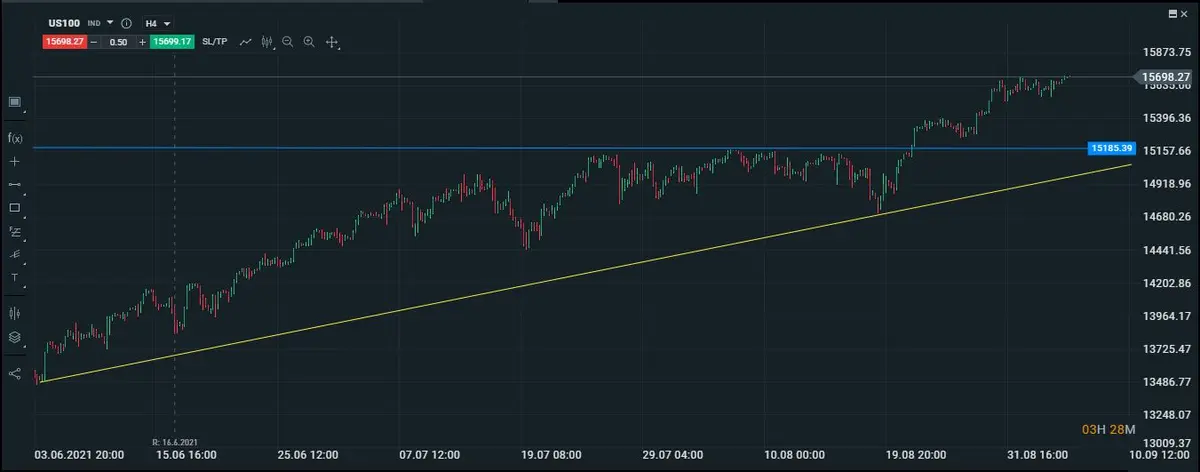The image size is (1200, 472).
Task: Open the US100 symbol dropdown arrow
Action: 110,23
